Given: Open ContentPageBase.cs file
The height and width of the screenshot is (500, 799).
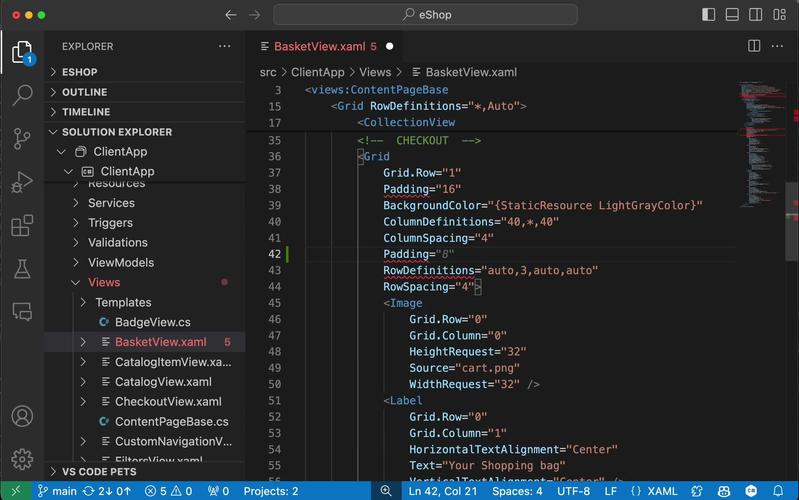Looking at the screenshot, I should [x=145, y=422].
